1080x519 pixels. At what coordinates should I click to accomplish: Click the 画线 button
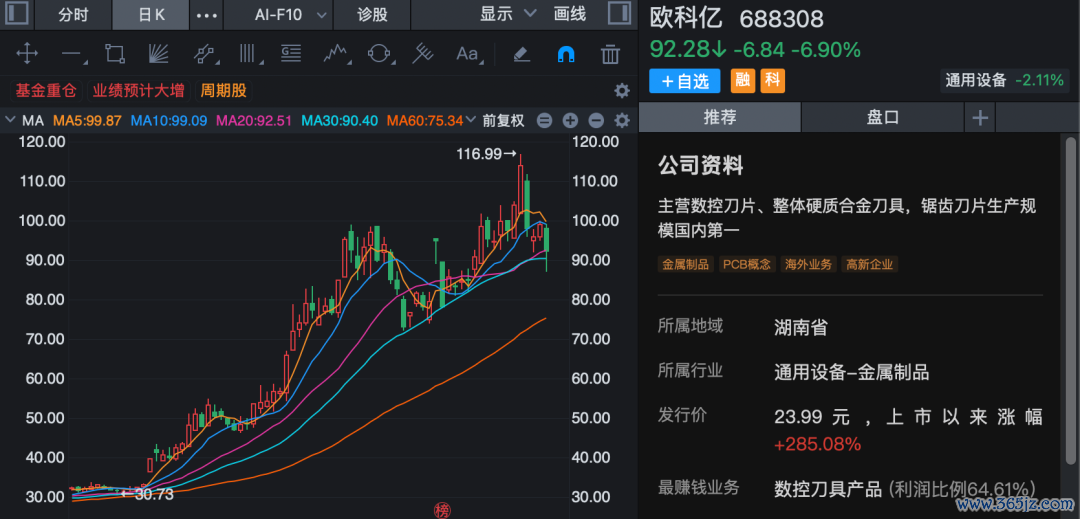570,14
